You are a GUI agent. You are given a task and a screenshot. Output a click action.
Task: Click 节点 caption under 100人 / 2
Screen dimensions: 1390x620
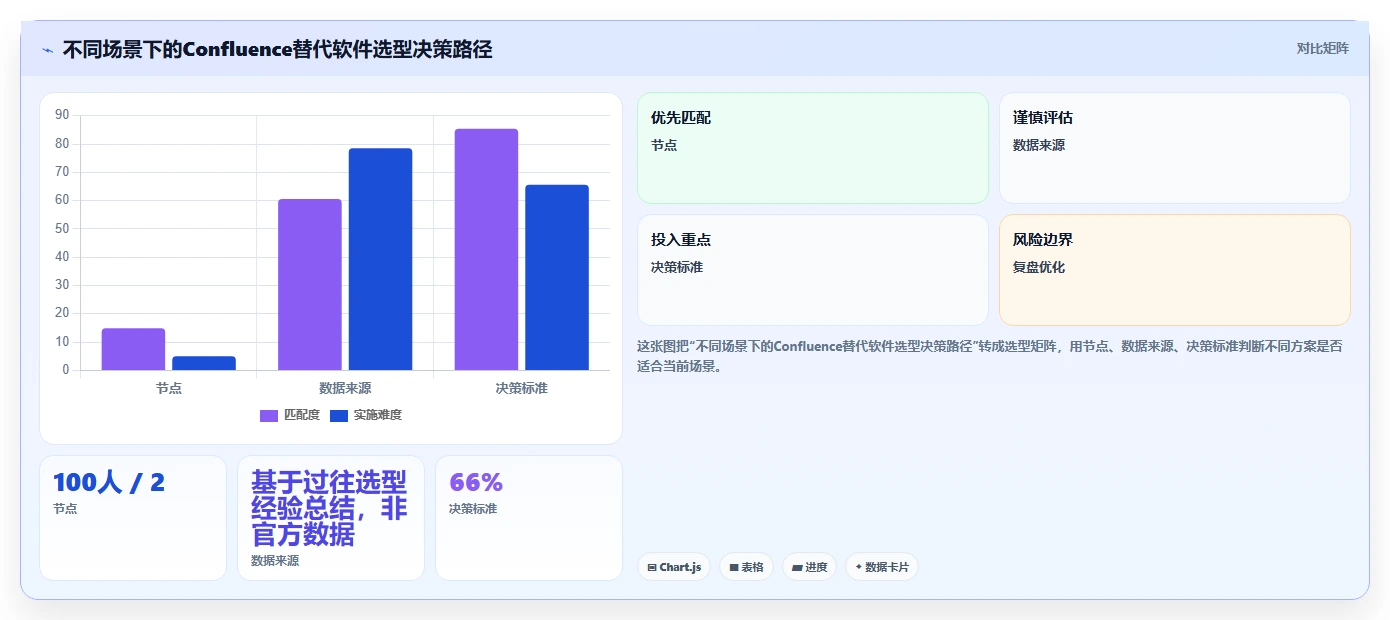click(65, 509)
